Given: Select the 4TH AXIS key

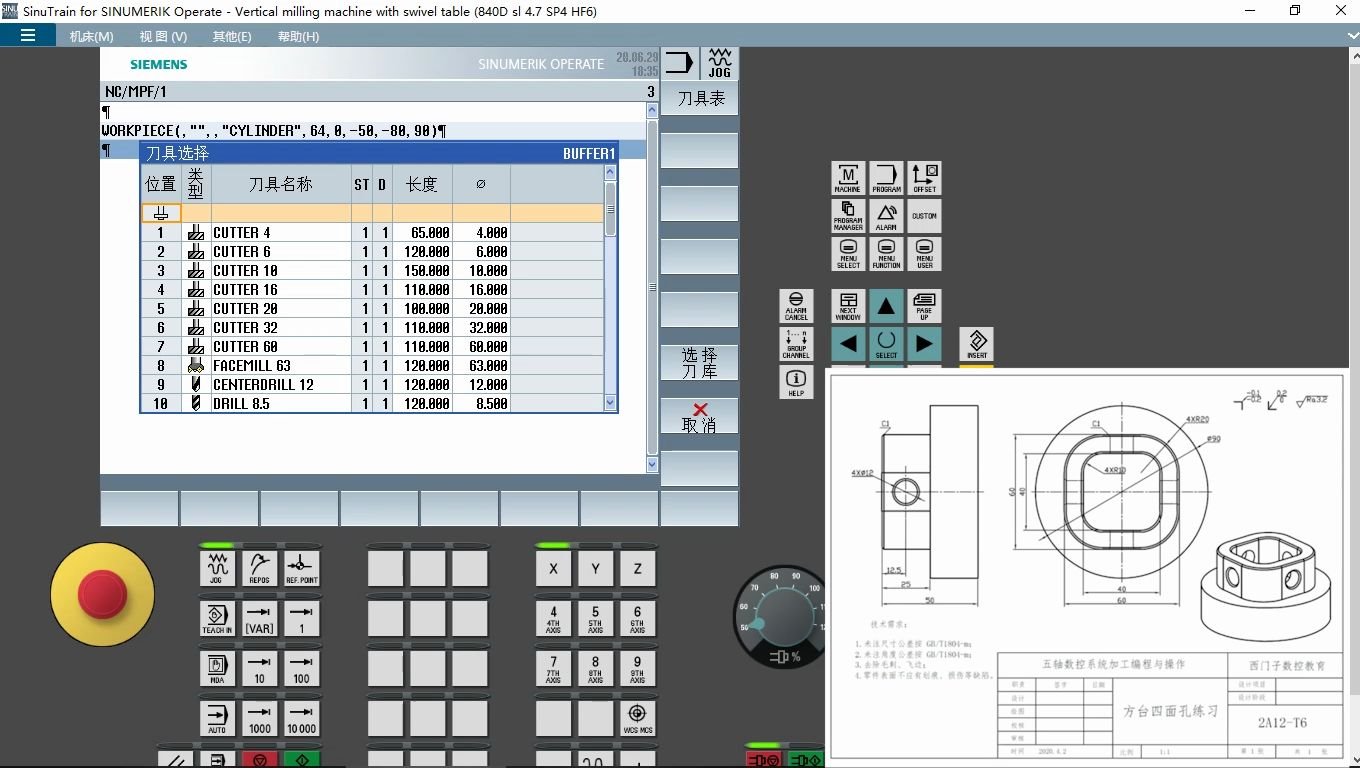Looking at the screenshot, I should [553, 618].
